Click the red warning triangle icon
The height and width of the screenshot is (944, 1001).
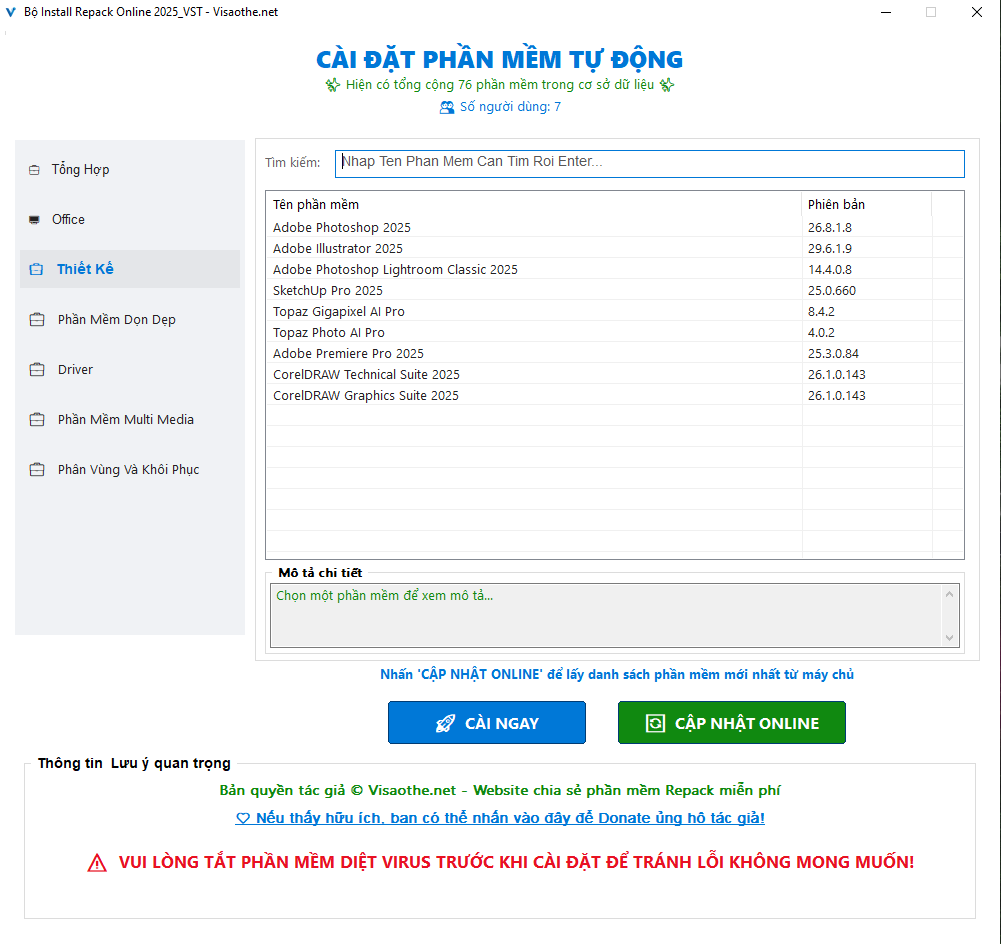(97, 863)
